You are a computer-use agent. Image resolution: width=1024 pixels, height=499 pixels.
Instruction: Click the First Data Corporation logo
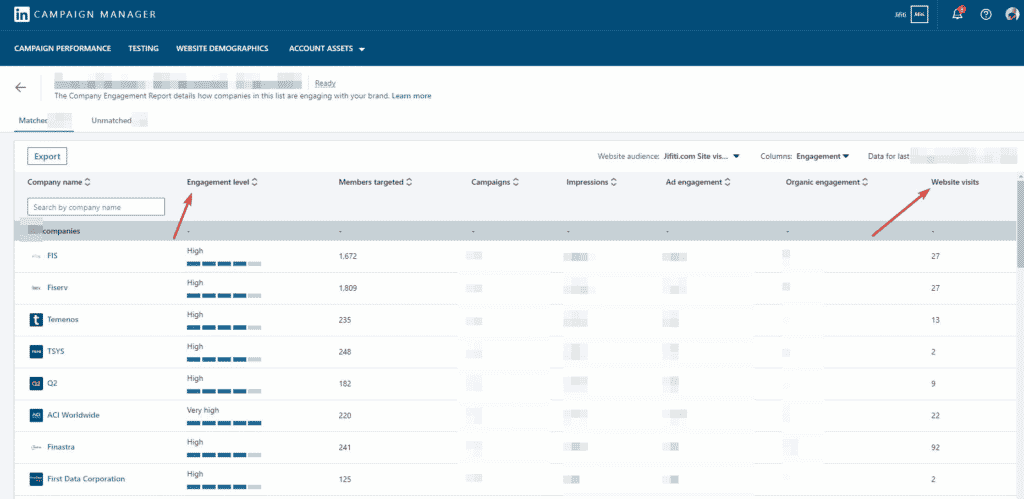(x=36, y=479)
